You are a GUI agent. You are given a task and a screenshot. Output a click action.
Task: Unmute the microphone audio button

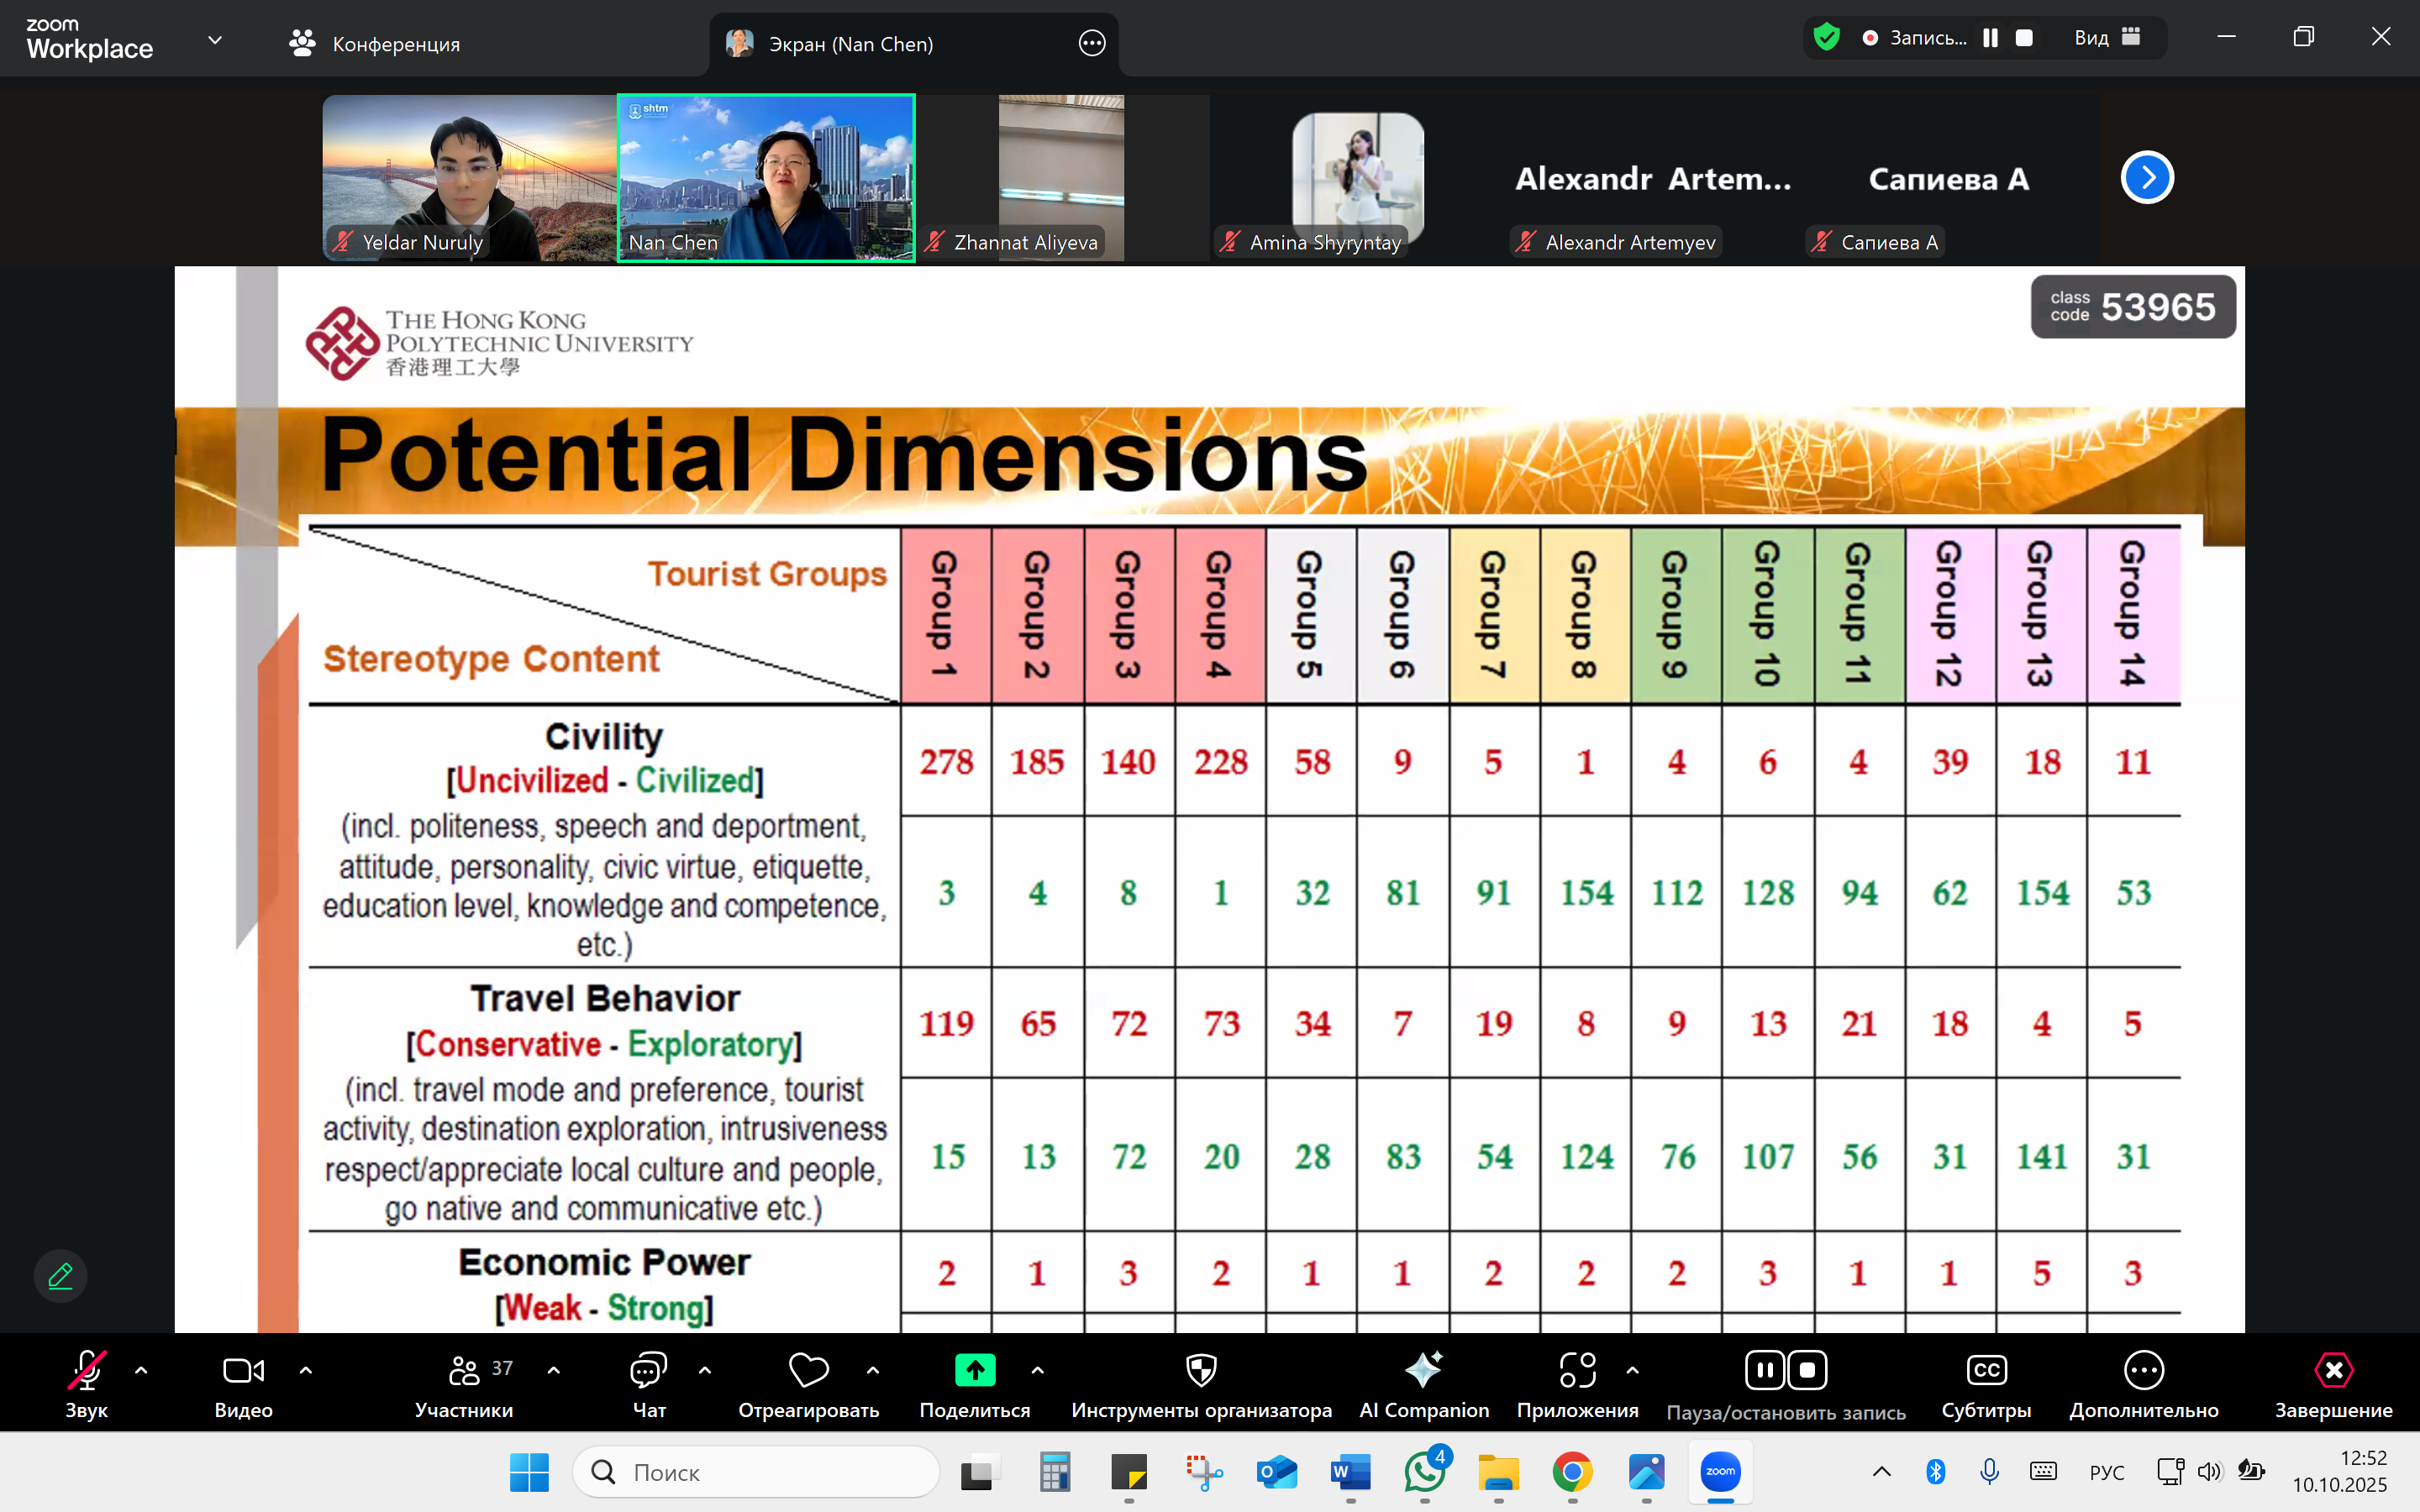86,1370
